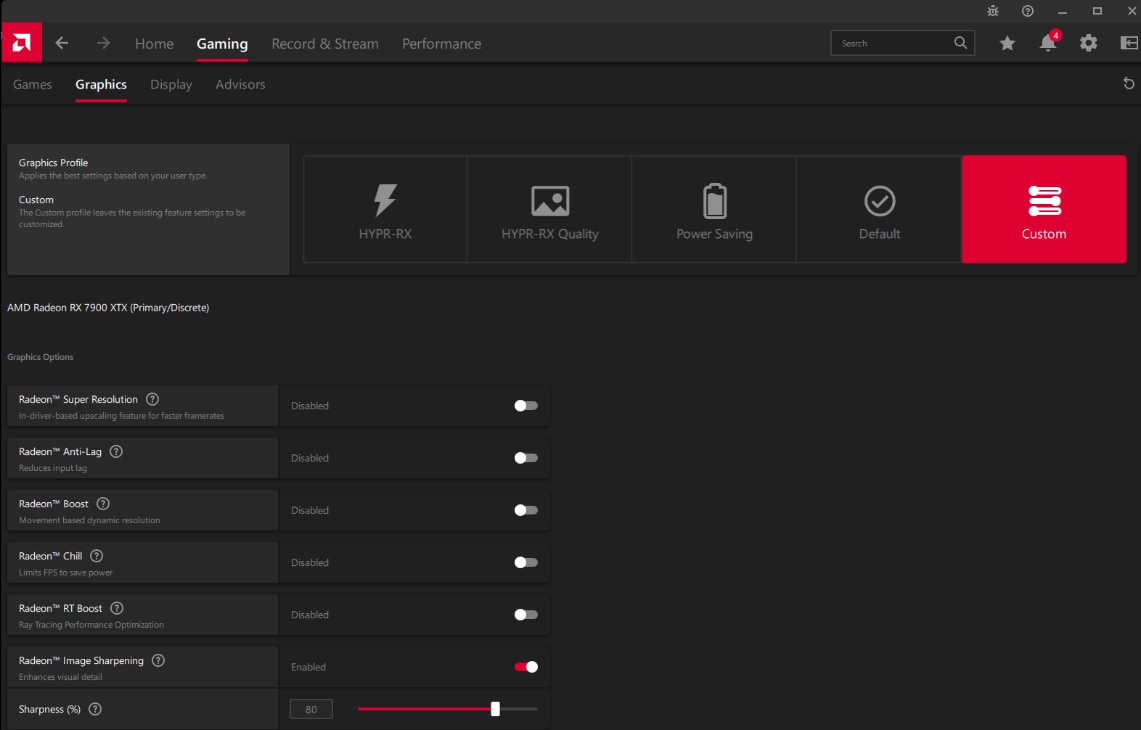The width and height of the screenshot is (1141, 730).
Task: Open the Performance tab
Action: (x=442, y=44)
